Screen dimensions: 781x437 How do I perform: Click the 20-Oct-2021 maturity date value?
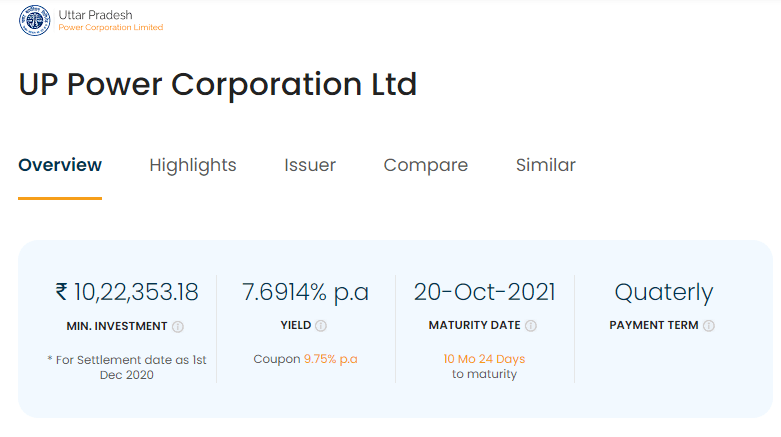485,292
